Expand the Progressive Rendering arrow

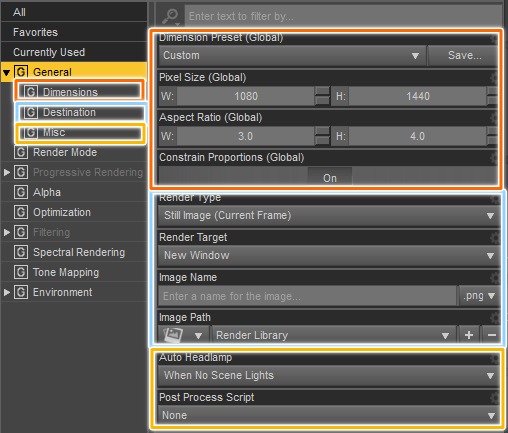point(7,172)
